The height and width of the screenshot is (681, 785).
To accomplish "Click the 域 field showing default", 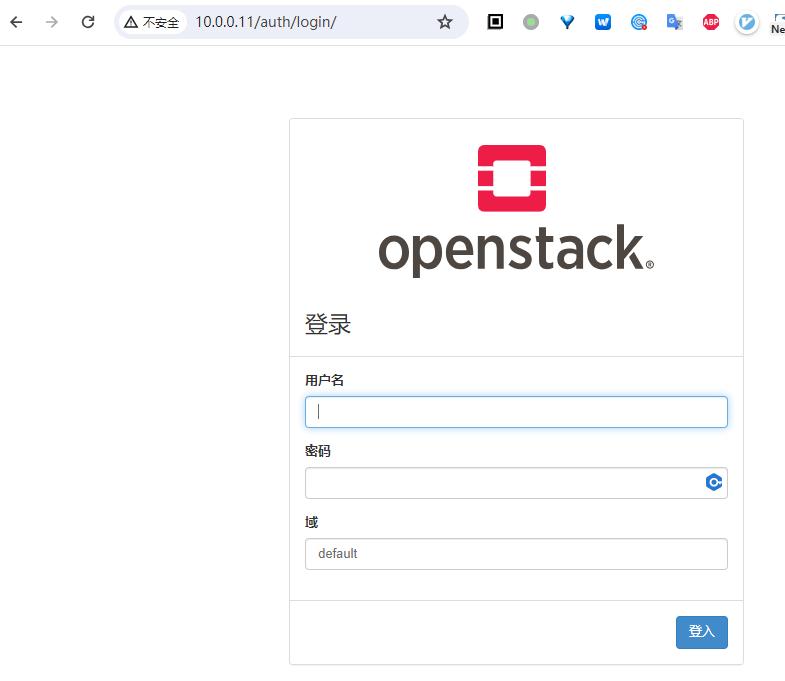I will coord(516,554).
